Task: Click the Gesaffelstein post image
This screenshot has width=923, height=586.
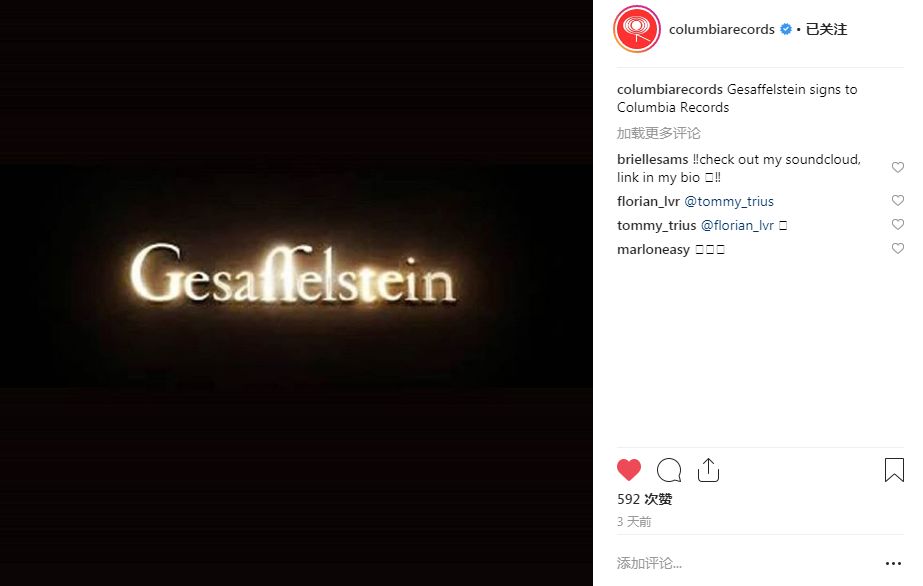Action: click(296, 293)
